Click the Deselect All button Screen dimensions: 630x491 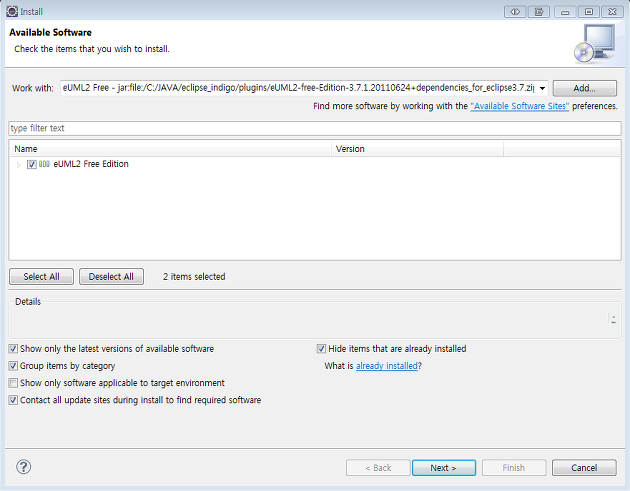click(x=111, y=276)
